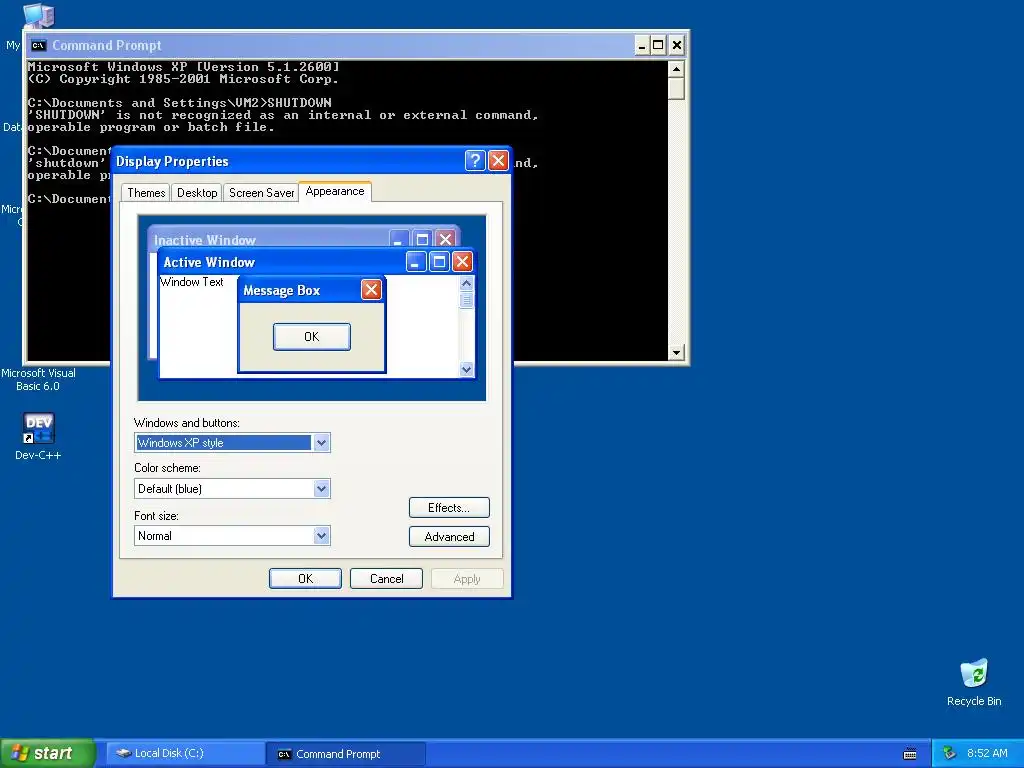Open Microsoft Visual Basic 6.0 desktop shortcut
This screenshot has height=768, width=1024.
[38, 379]
